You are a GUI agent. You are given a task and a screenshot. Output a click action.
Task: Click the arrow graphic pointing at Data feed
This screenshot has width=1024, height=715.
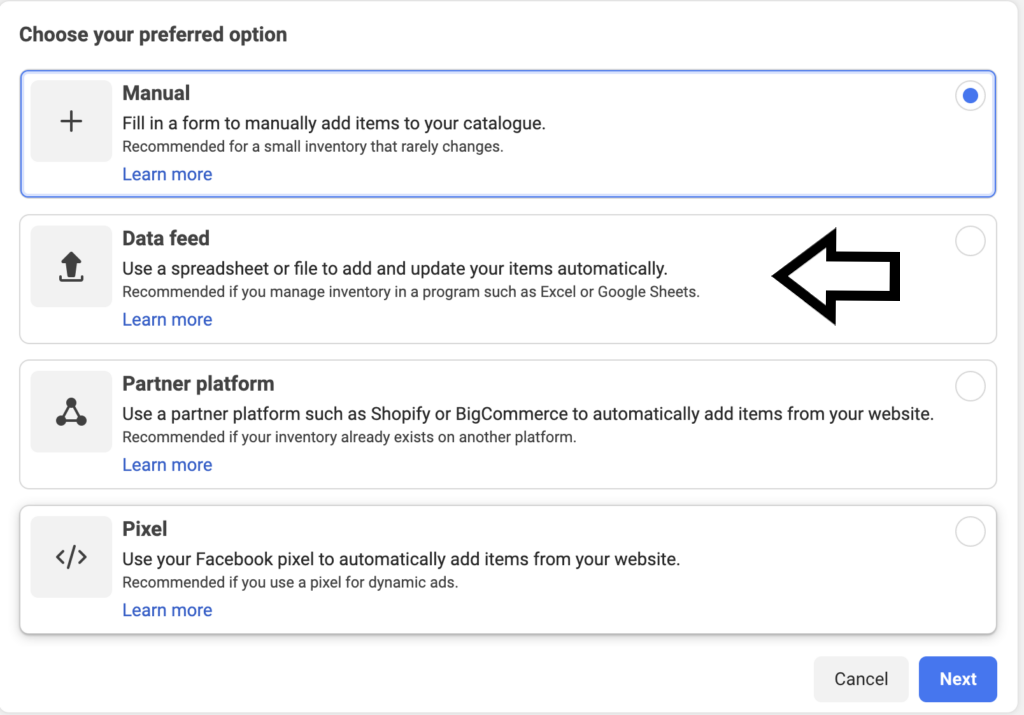tap(836, 275)
